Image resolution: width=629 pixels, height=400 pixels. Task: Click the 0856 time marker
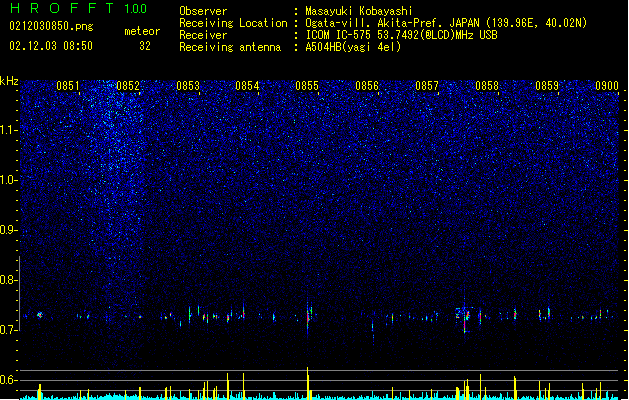(x=367, y=86)
